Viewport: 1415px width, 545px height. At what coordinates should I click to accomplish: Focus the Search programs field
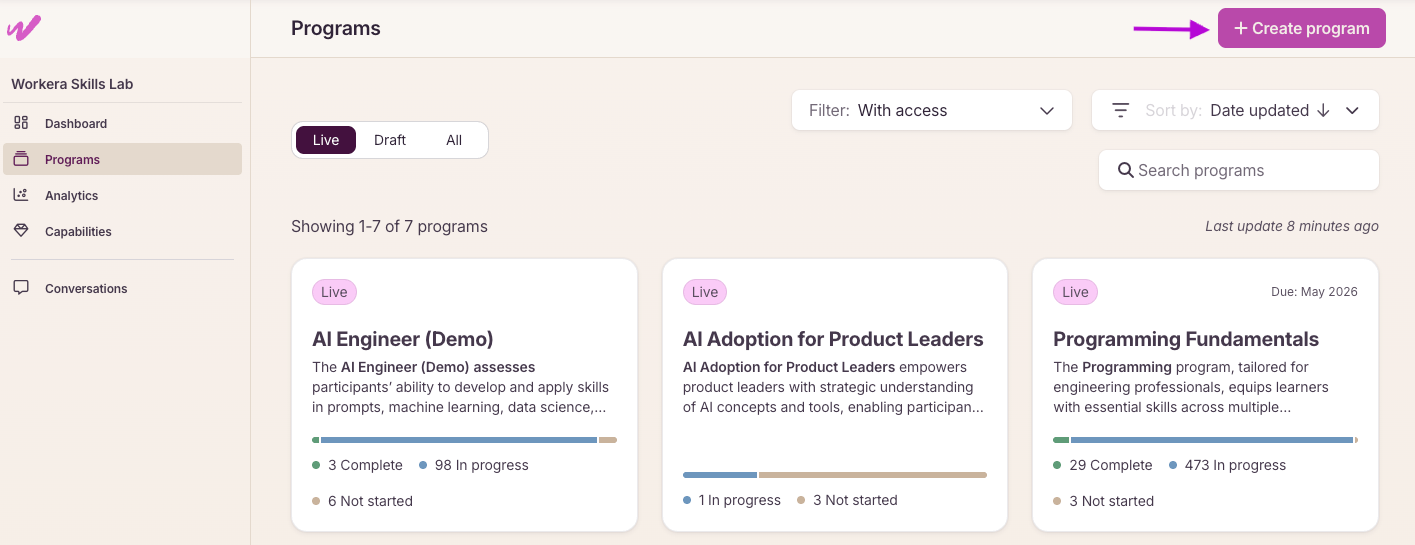[1239, 170]
